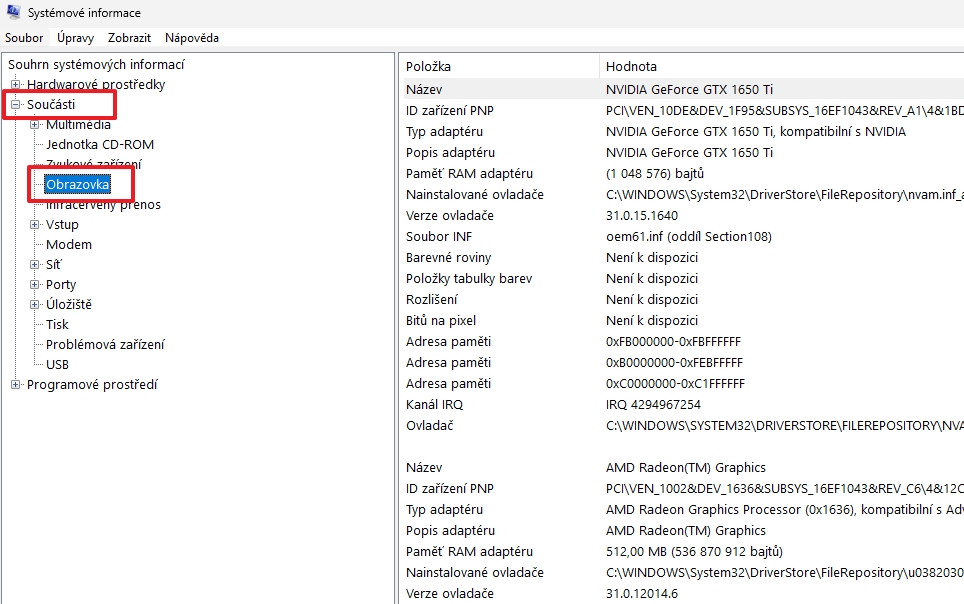964x604 pixels.
Task: Click the Barevné roviny label
Action: tap(448, 258)
